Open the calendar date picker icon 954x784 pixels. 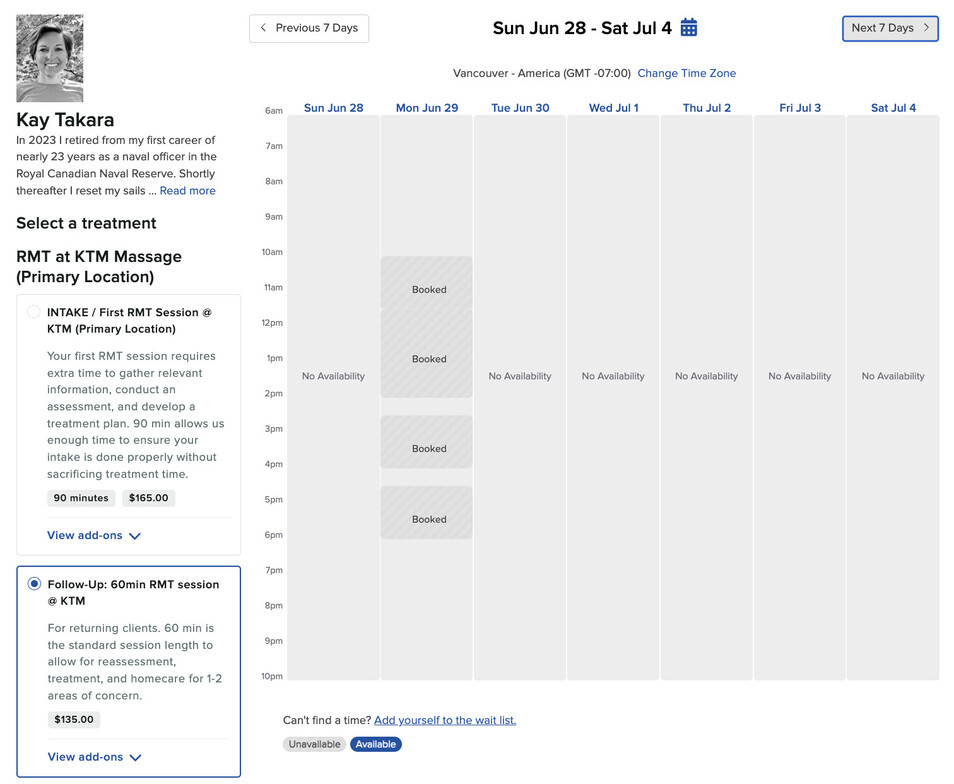[x=688, y=27]
